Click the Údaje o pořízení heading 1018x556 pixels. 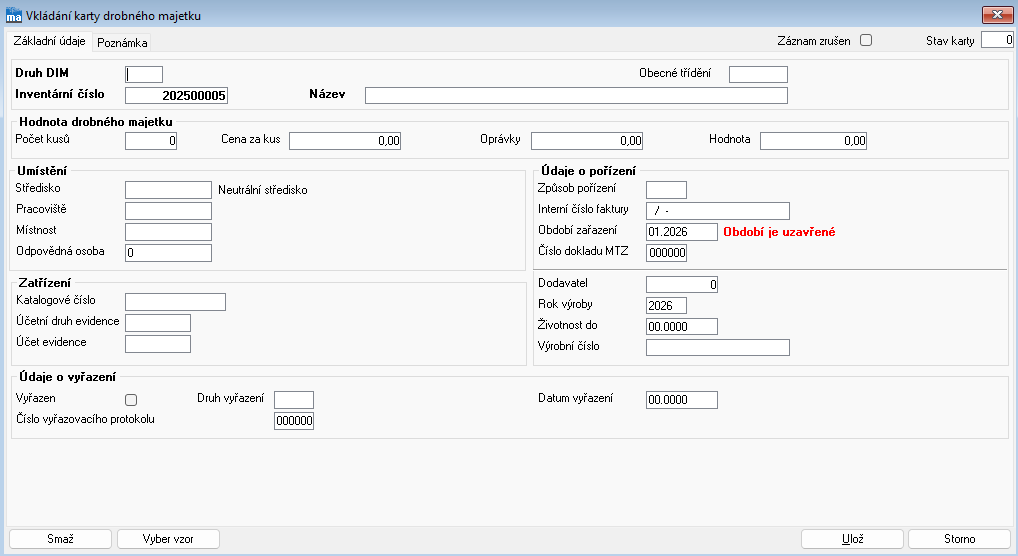click(588, 171)
